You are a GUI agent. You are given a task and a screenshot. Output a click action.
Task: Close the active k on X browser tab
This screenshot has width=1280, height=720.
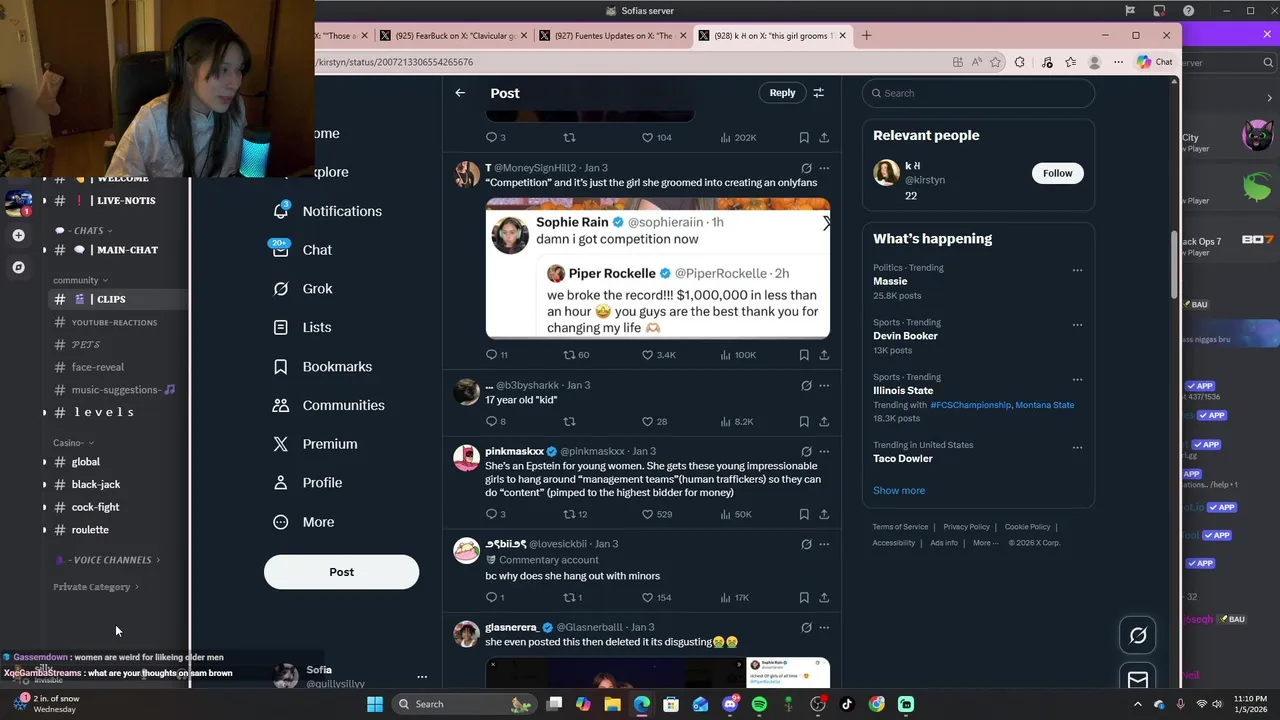[842, 36]
